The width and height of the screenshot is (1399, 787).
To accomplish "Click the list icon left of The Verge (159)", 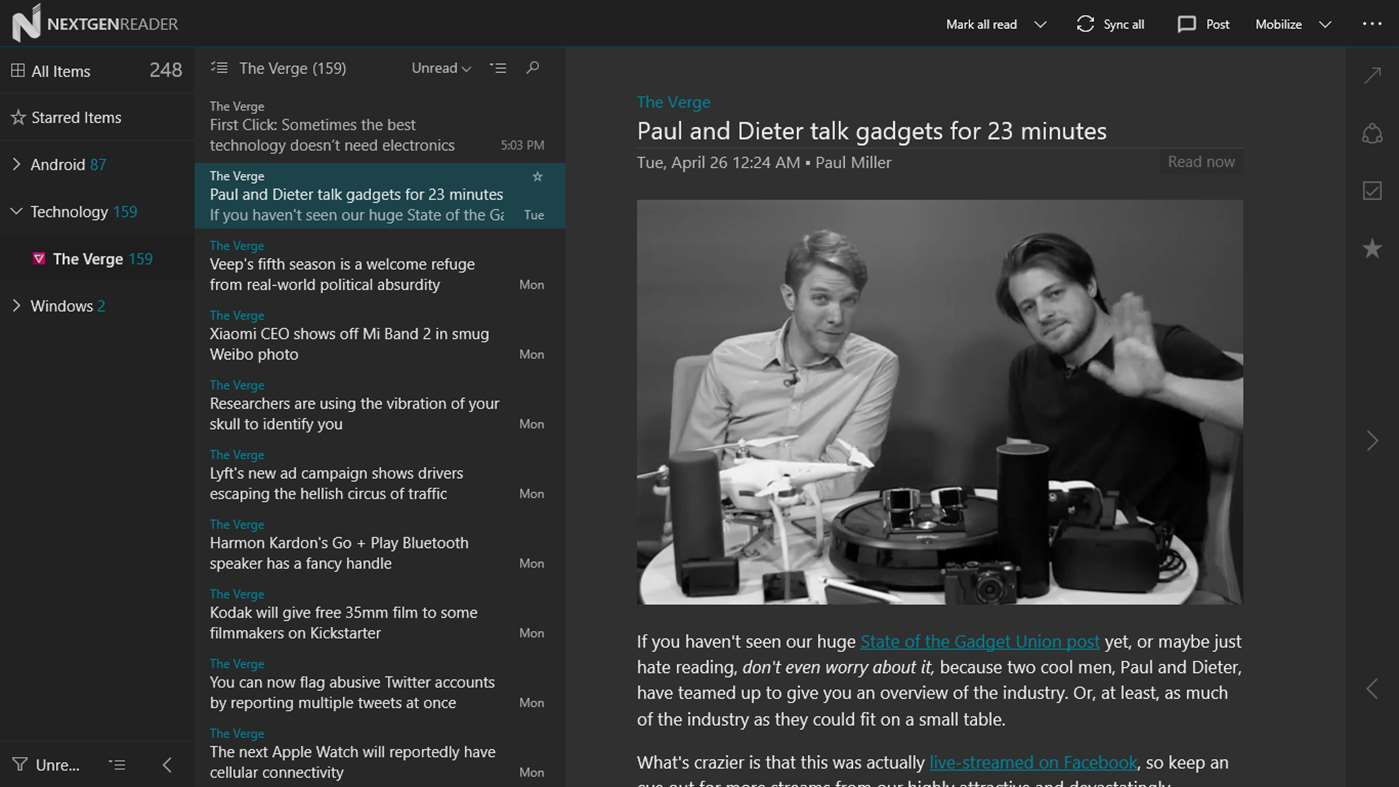I will point(219,68).
